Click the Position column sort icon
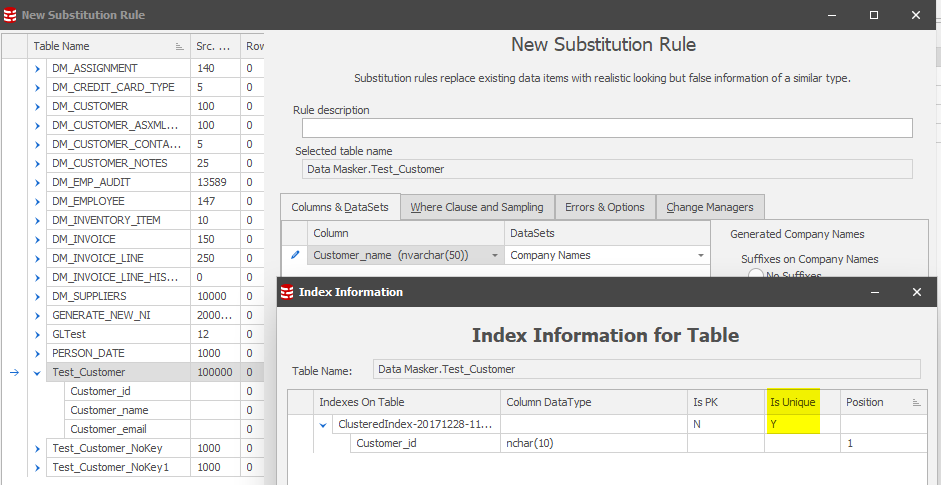941x485 pixels. 916,402
